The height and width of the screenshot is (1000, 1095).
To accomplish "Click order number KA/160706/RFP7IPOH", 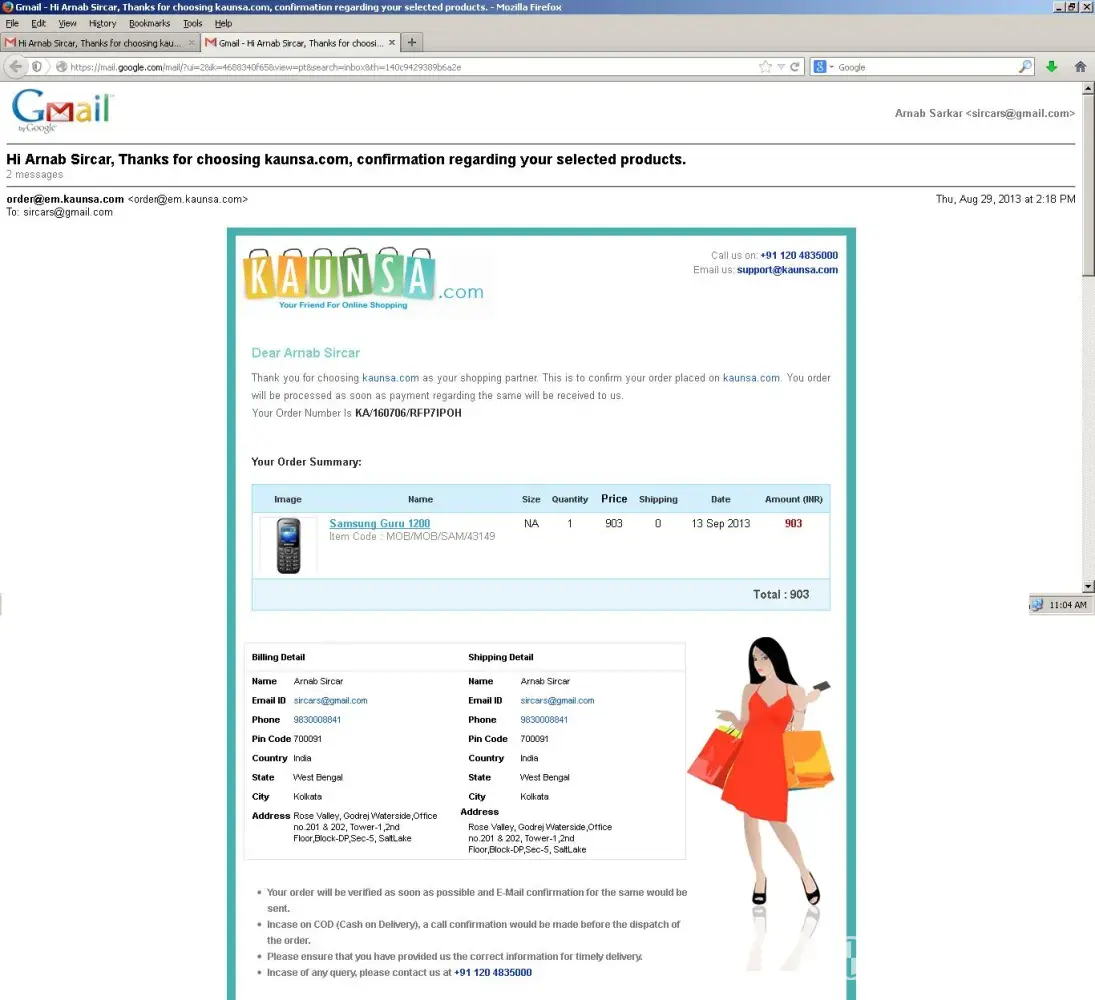I will [408, 413].
